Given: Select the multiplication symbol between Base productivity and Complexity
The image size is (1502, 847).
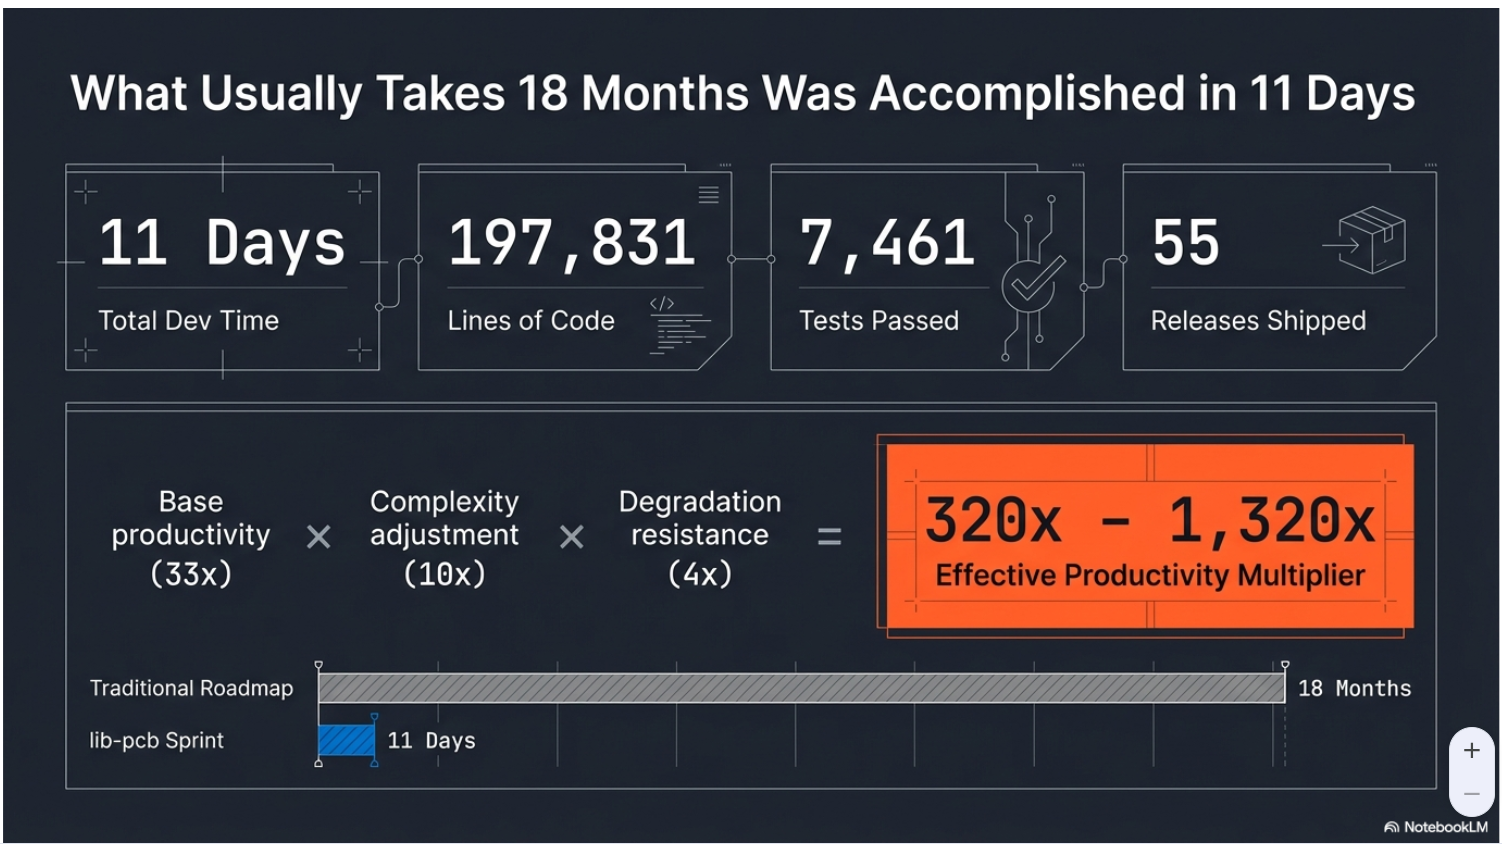Looking at the screenshot, I should 318,537.
